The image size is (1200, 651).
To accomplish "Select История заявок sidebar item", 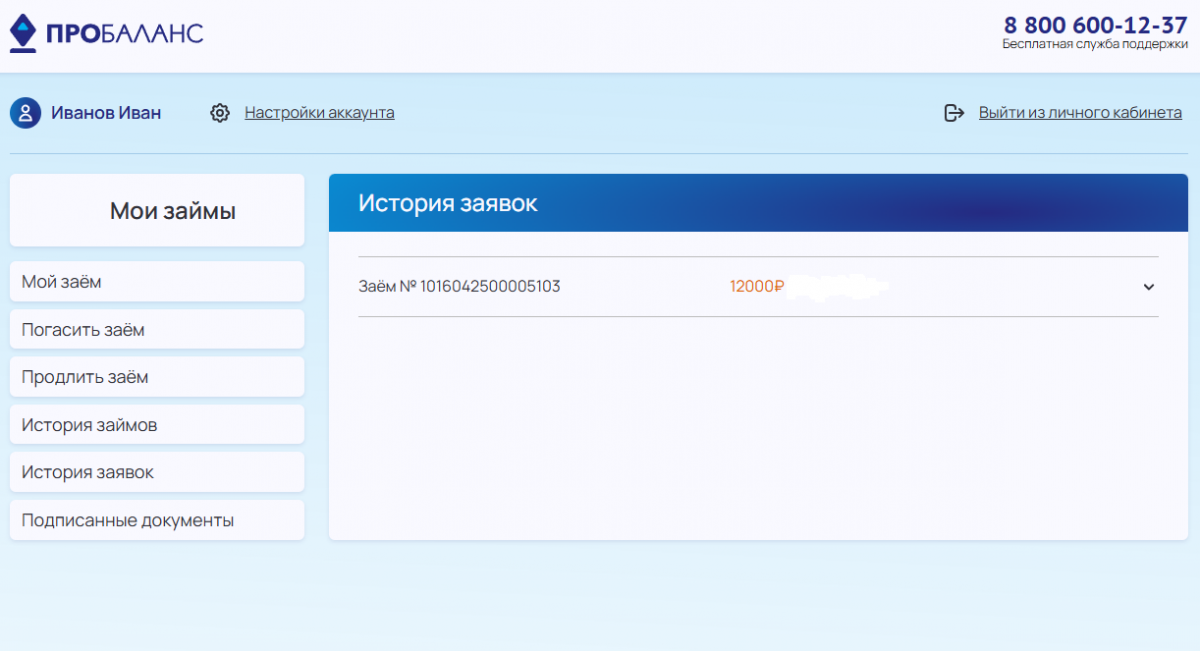I will pos(157,472).
